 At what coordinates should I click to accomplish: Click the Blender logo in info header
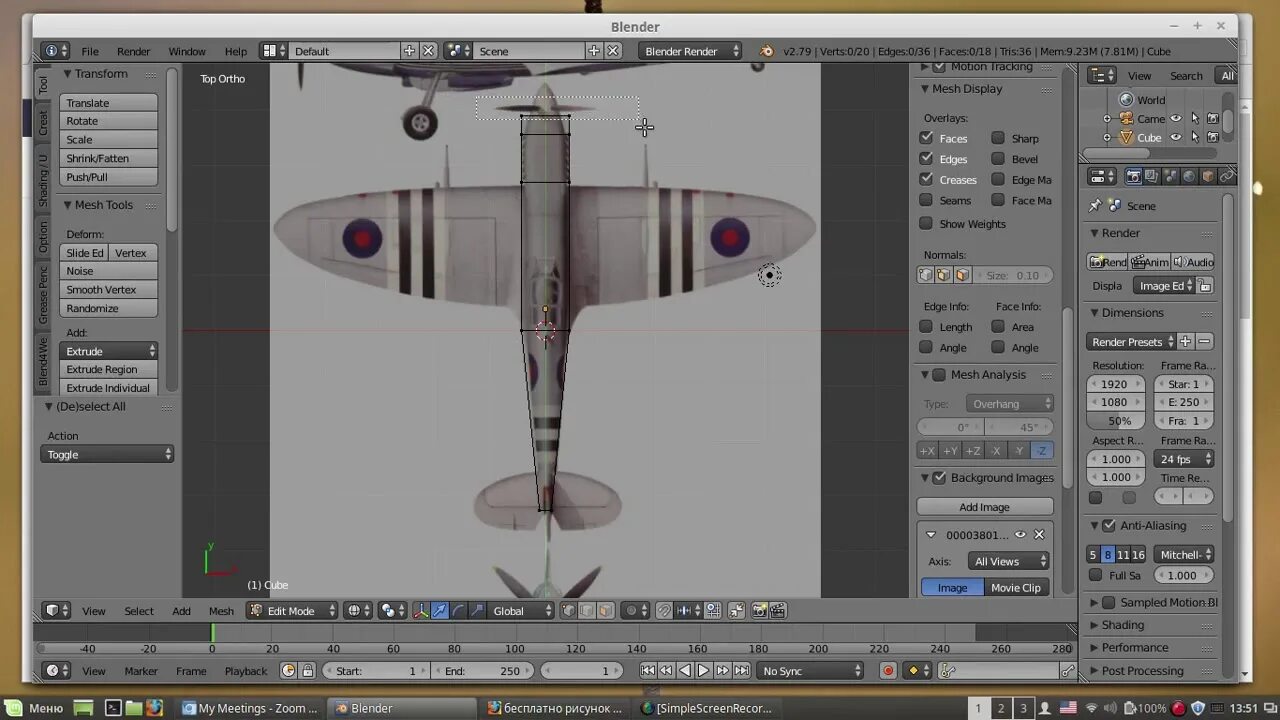[x=767, y=51]
